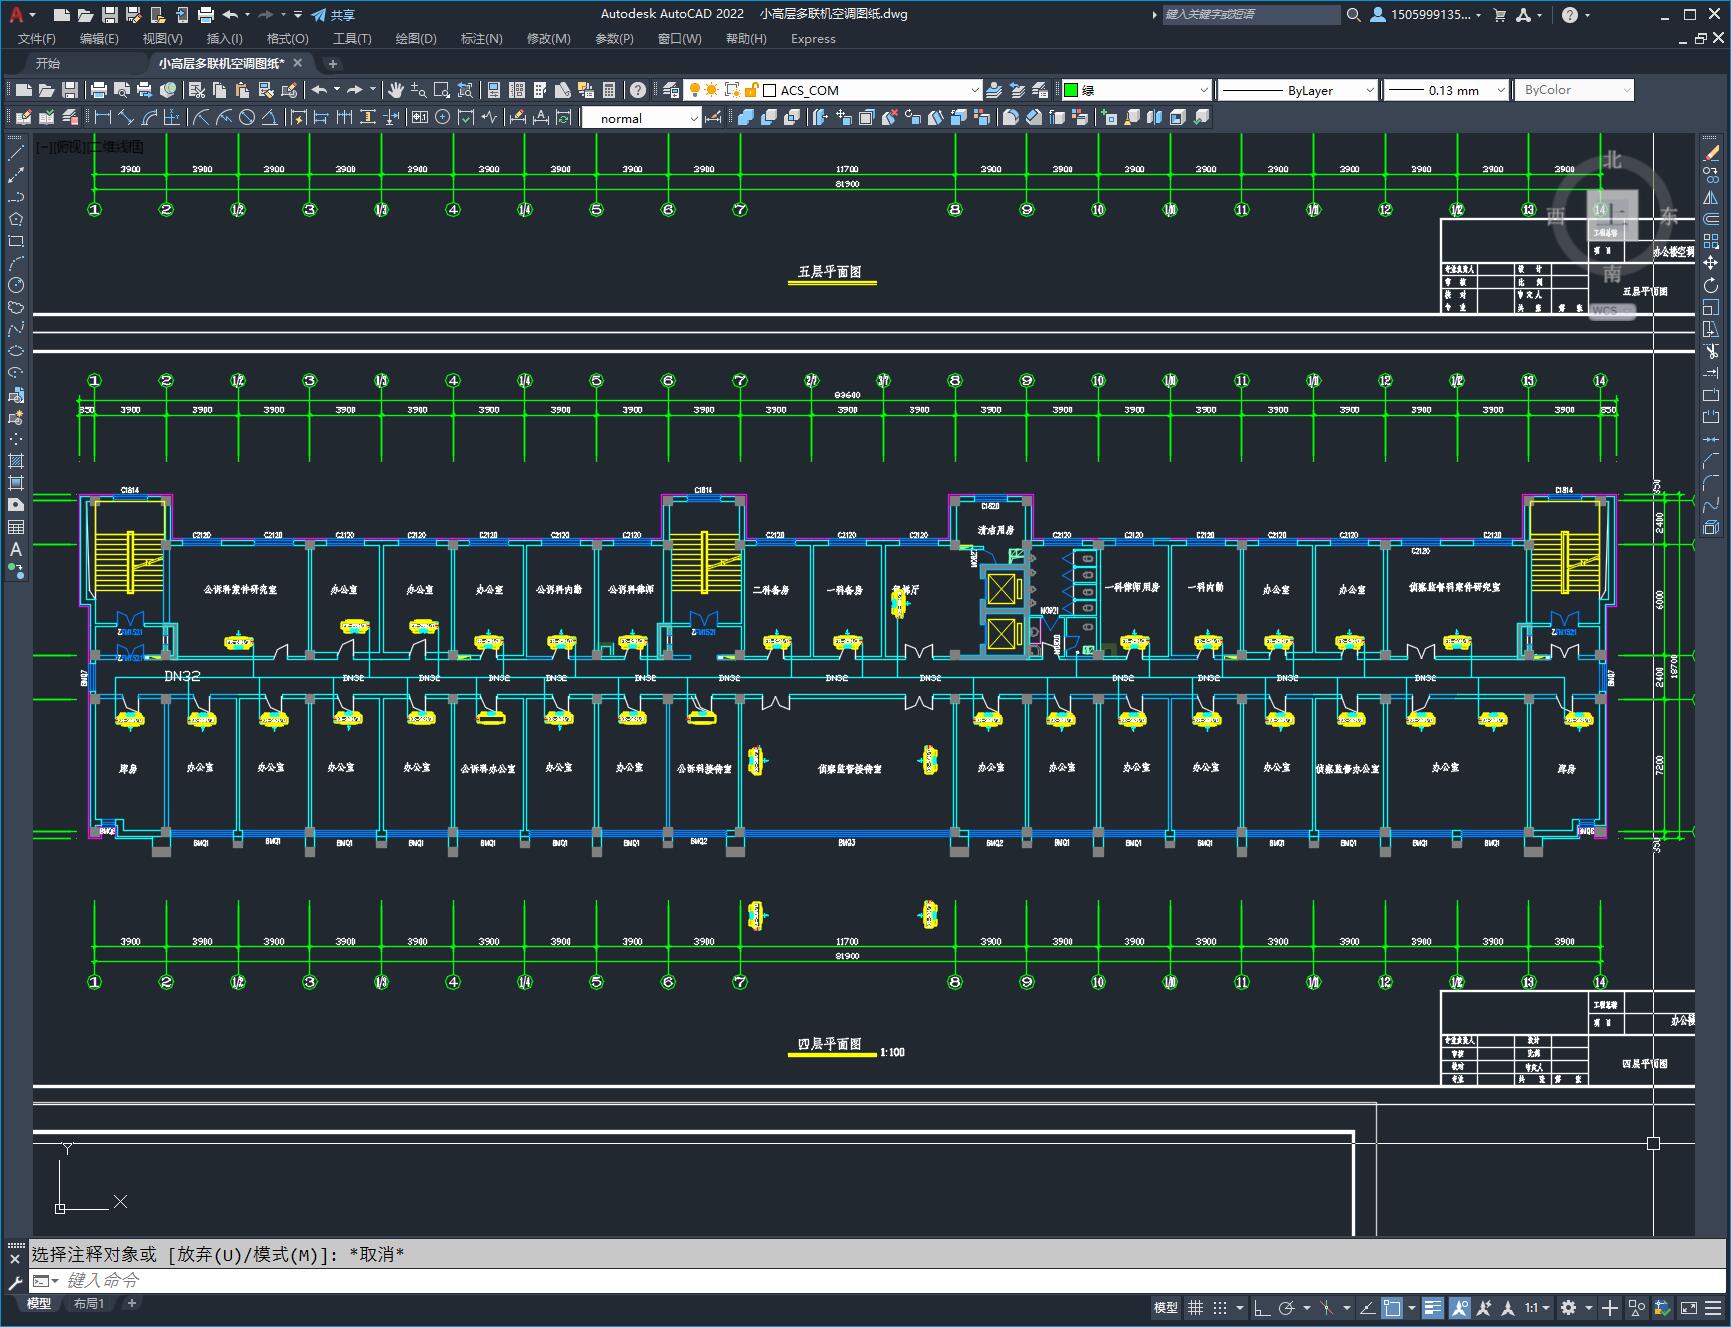Click the shopping cart Autodesk App Store icon

coord(1499,15)
